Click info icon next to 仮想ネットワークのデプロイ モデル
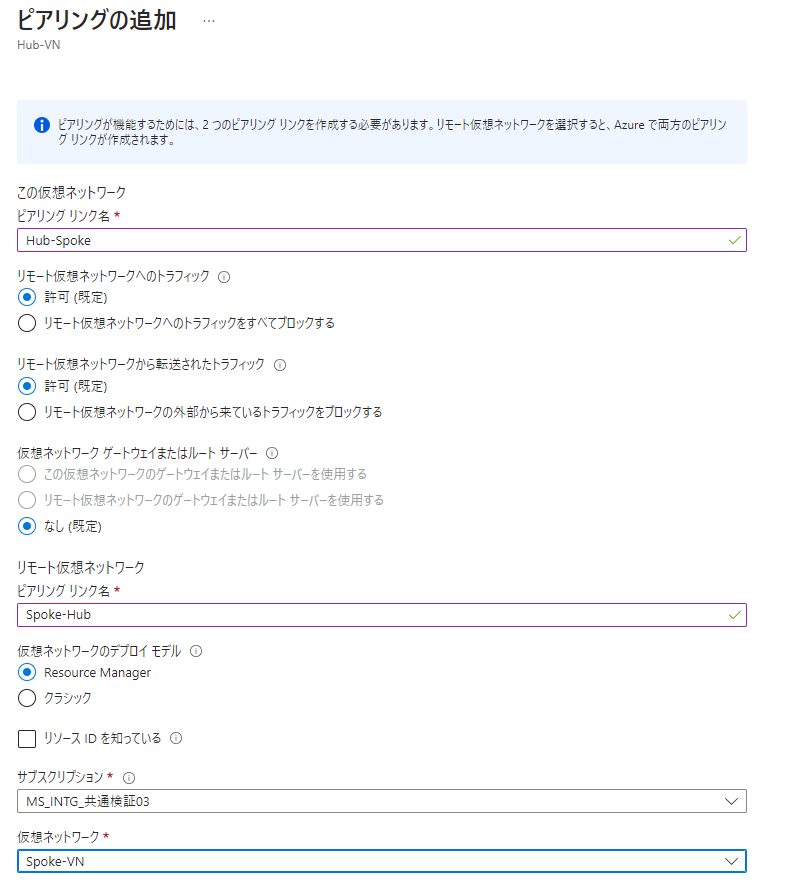Image resolution: width=785 pixels, height=885 pixels. point(196,651)
